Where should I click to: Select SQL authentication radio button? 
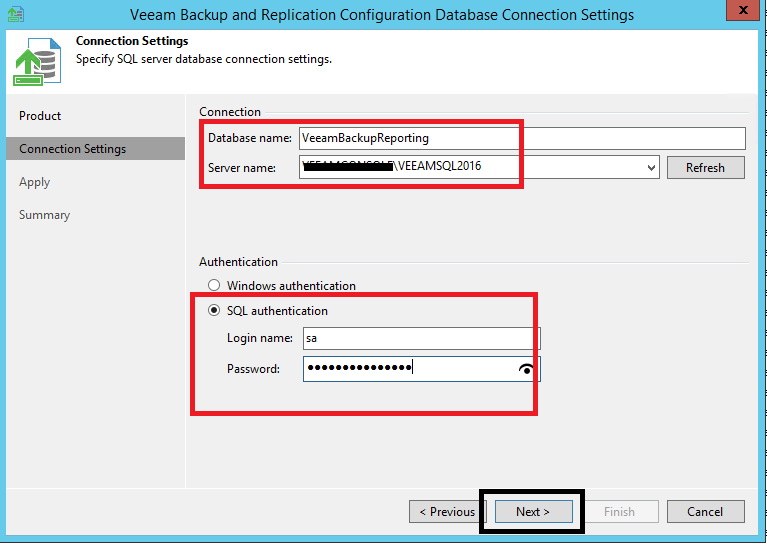click(x=214, y=311)
